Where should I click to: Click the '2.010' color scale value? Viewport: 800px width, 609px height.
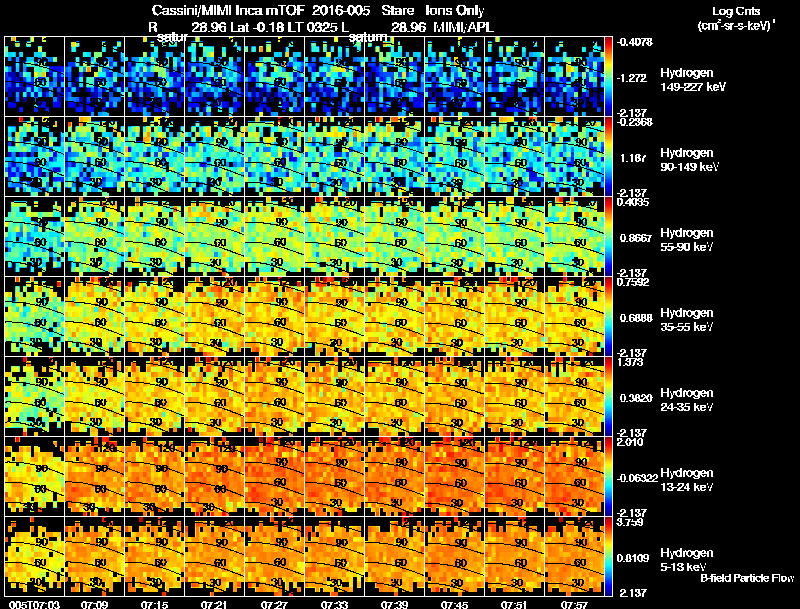point(630,442)
